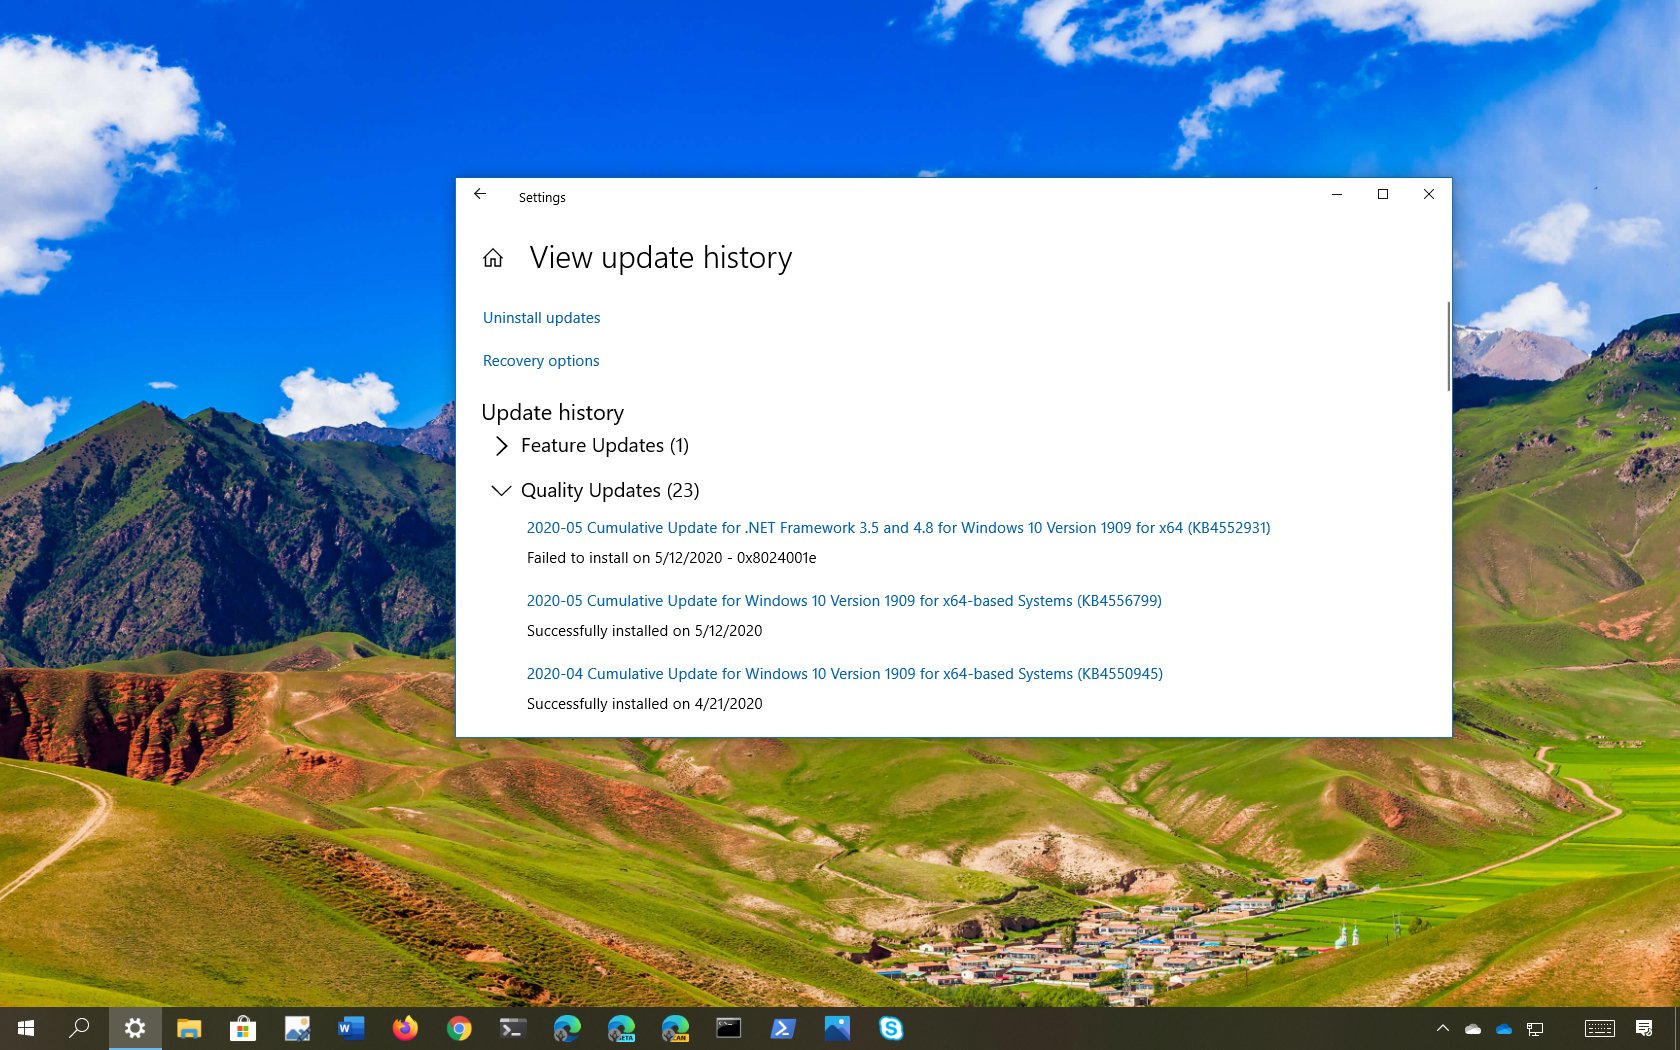Open Recovery options

click(x=540, y=360)
